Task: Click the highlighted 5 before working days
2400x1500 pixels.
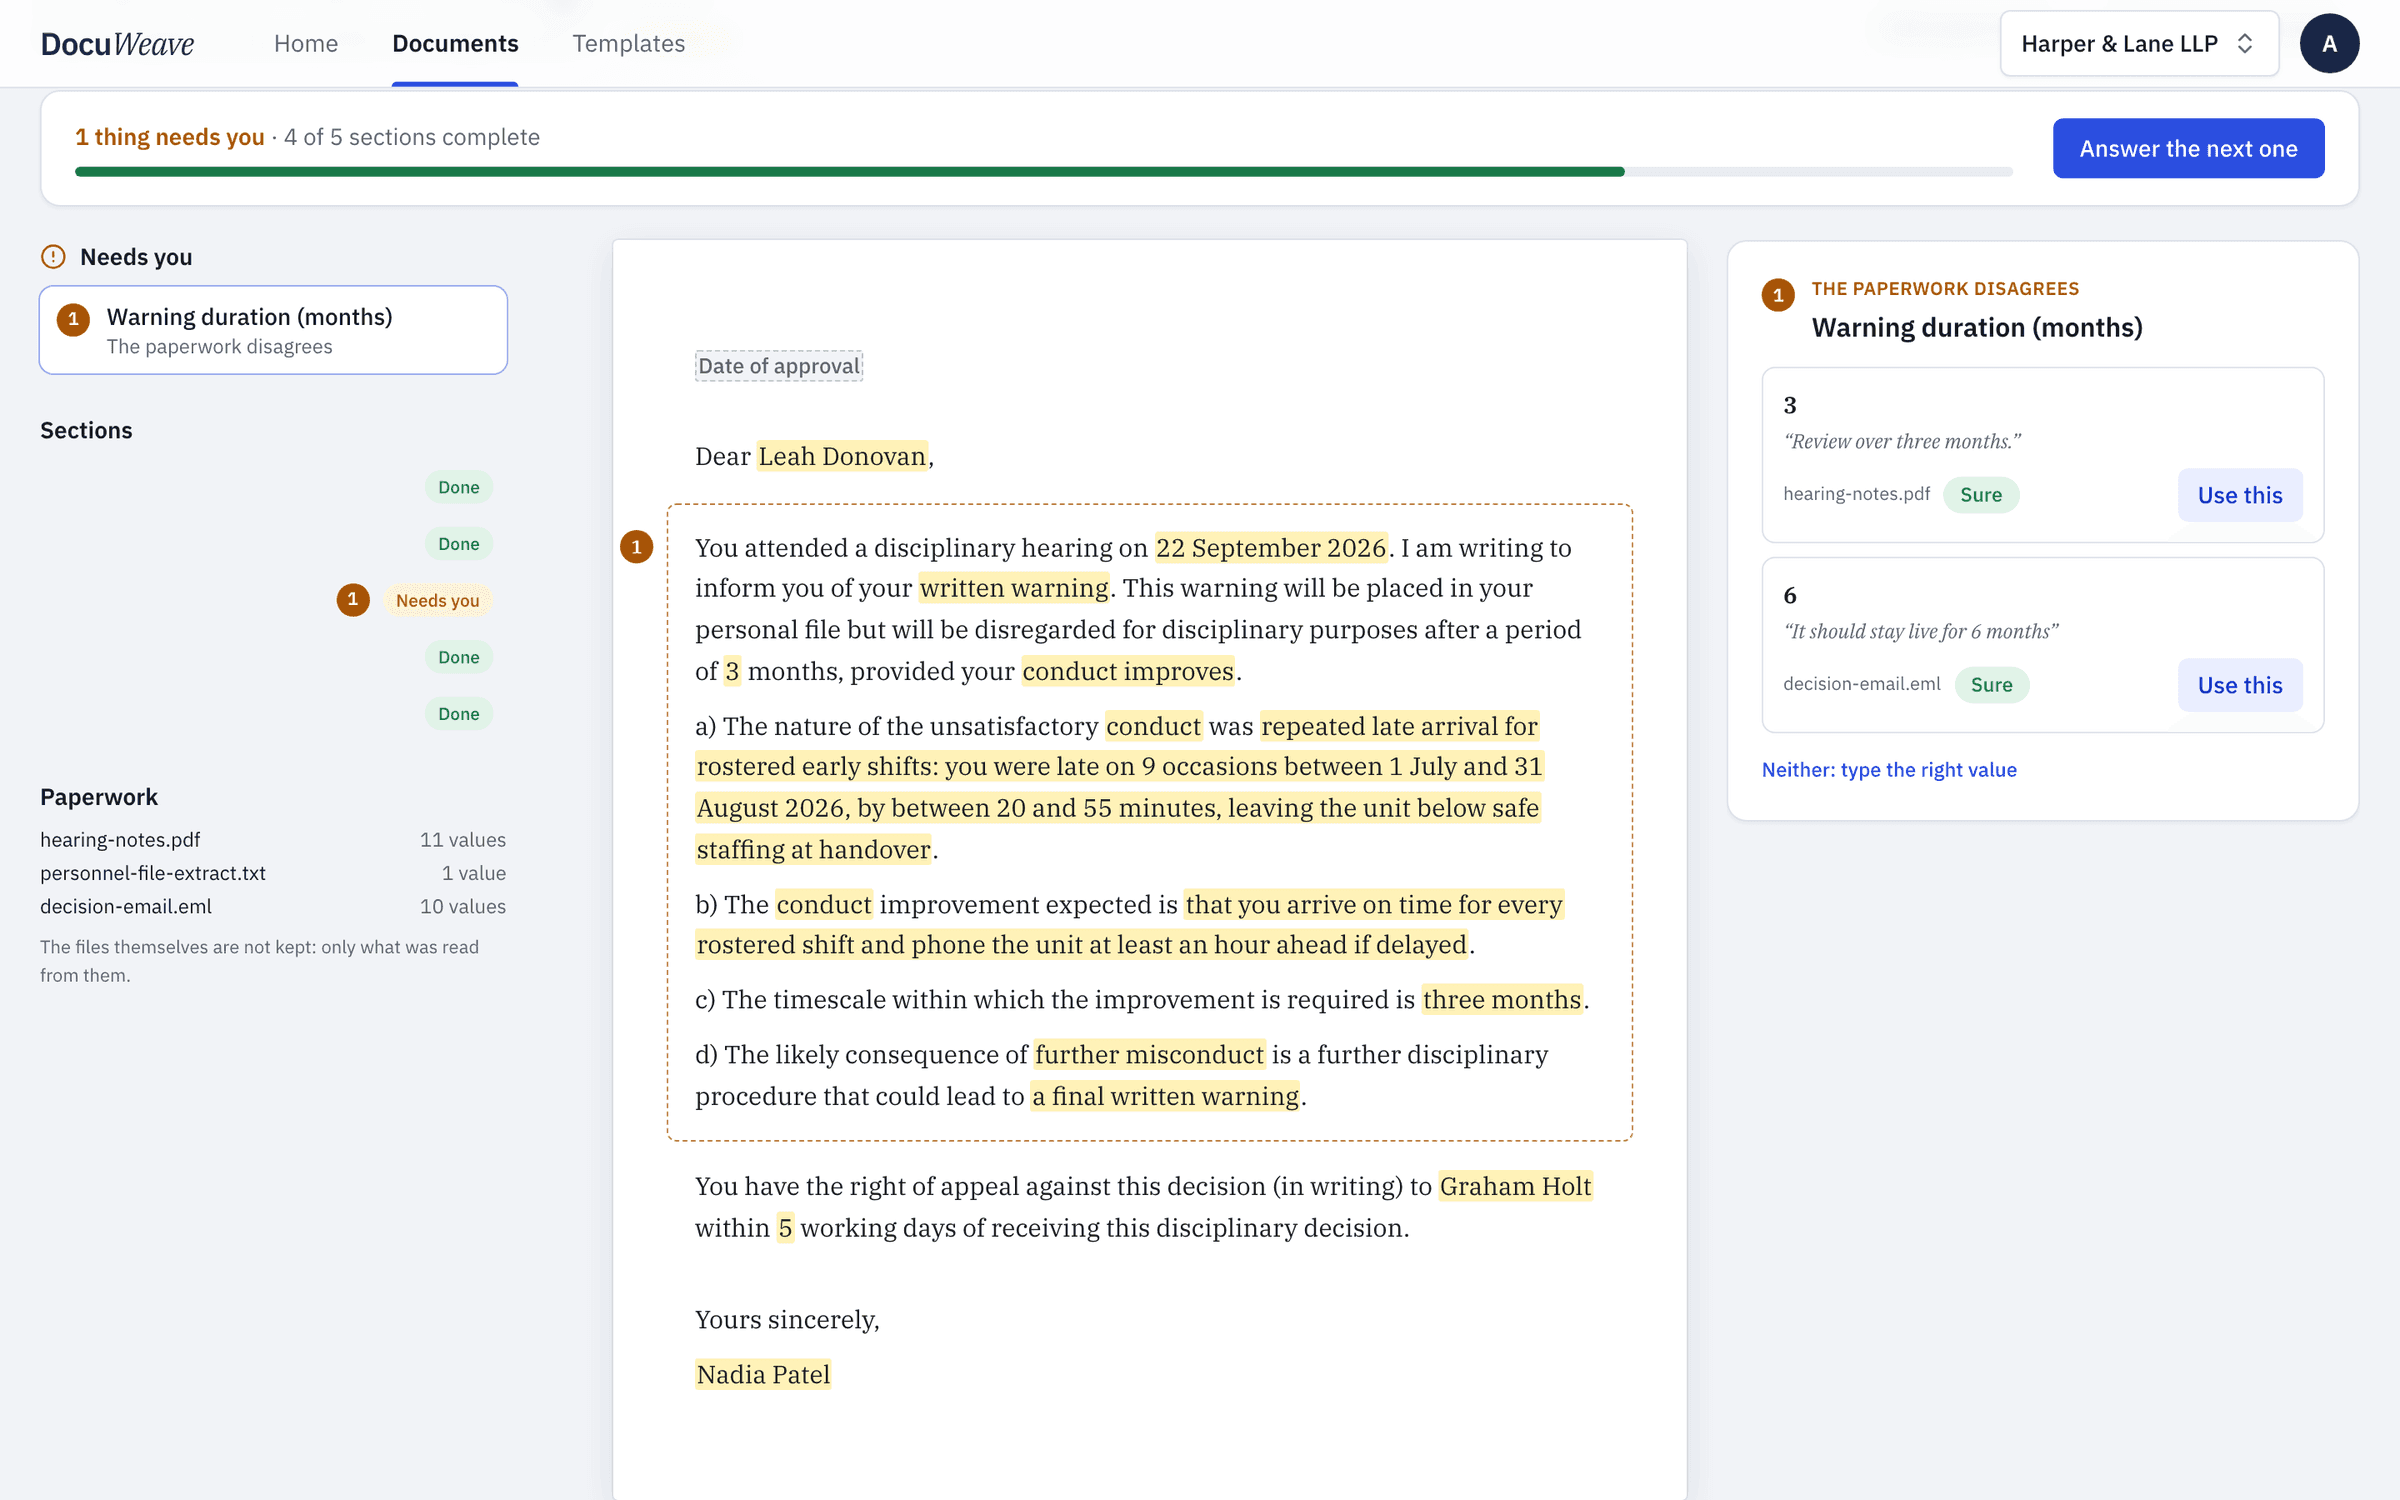Action: coord(785,1228)
